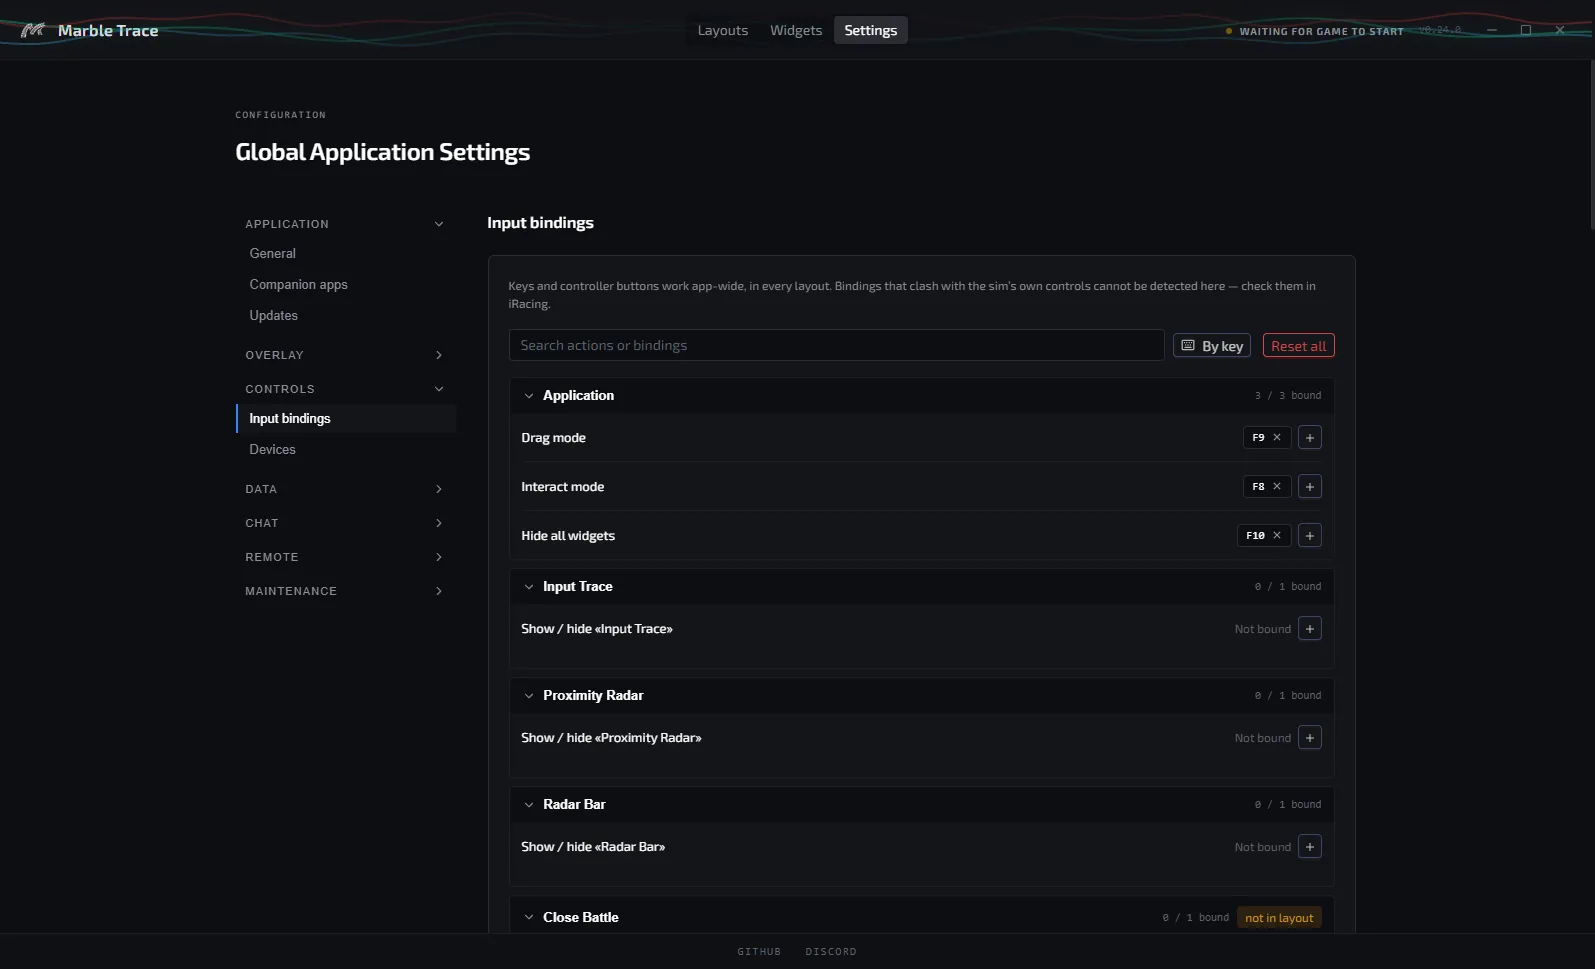Viewport: 1595px width, 969px height.
Task: Click the Reset all button
Action: point(1298,345)
